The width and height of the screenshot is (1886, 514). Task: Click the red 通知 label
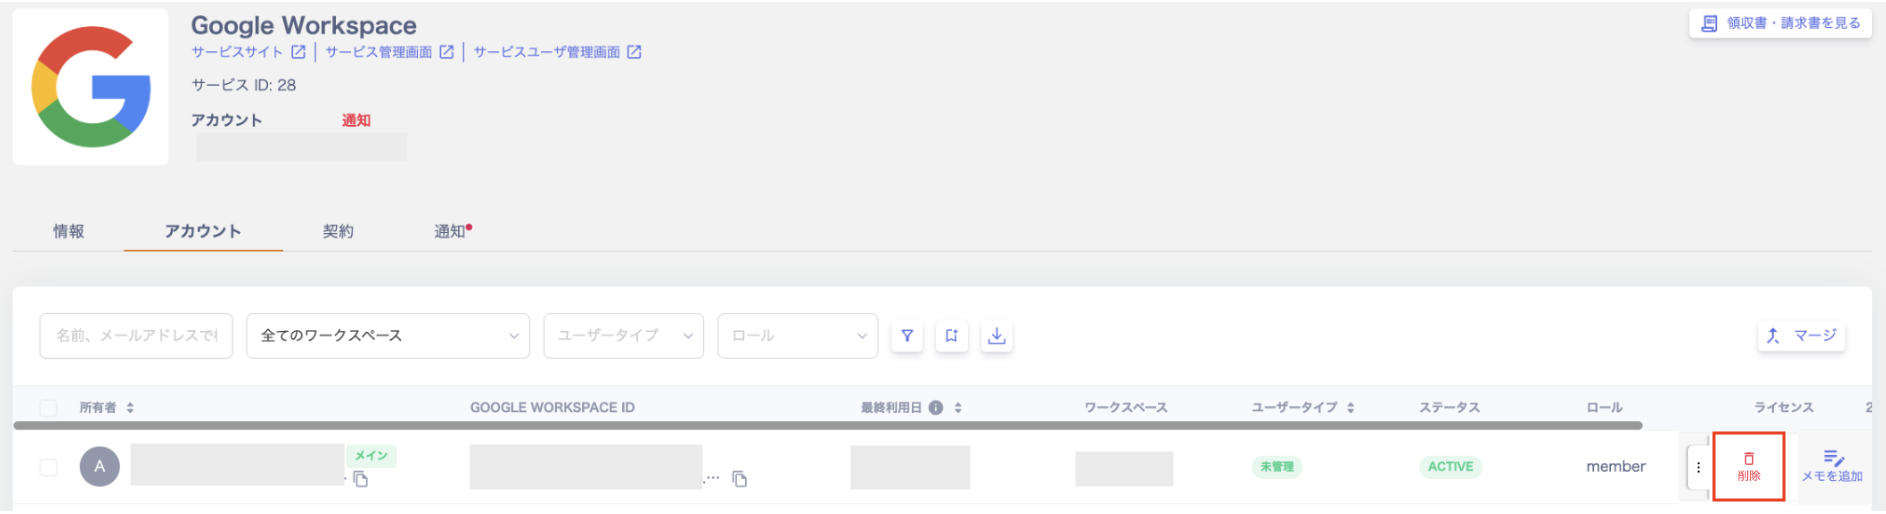[x=356, y=120]
